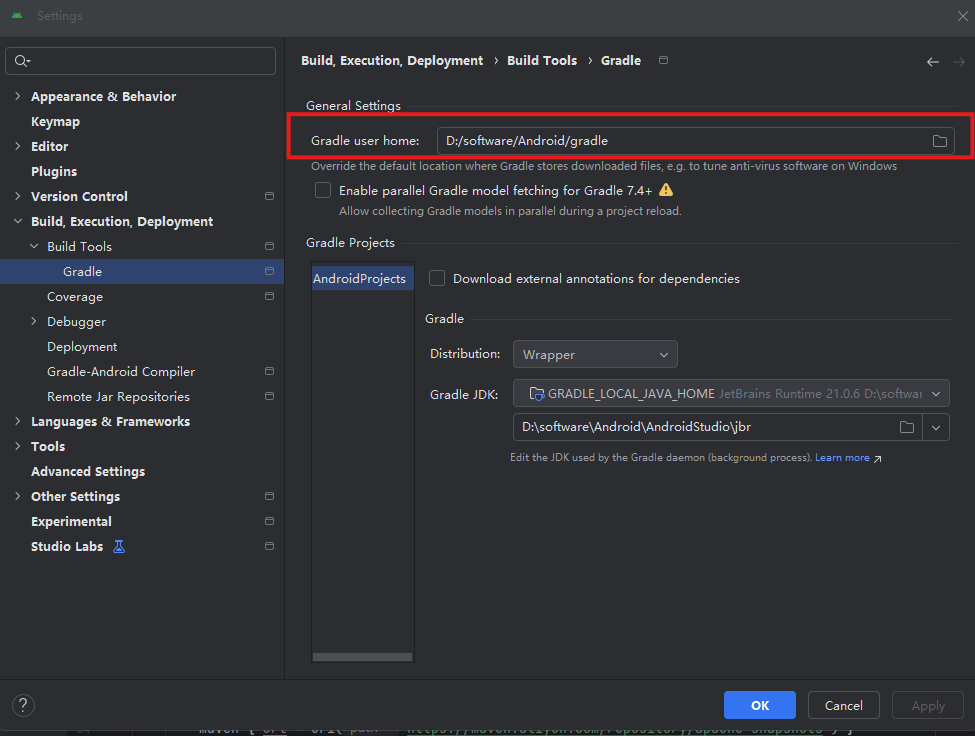This screenshot has width=975, height=736.
Task: Browse folder for Gradle JDK path
Action: 907,427
